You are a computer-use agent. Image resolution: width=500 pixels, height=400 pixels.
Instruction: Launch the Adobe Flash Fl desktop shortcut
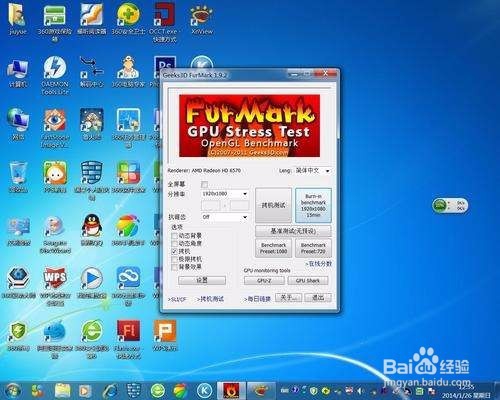click(128, 338)
